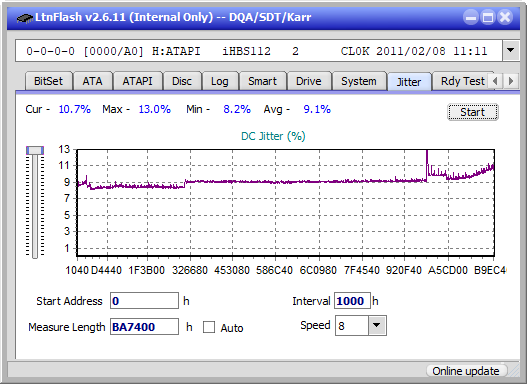This screenshot has width=527, height=384.
Task: Switch to the System tab
Action: tap(359, 81)
